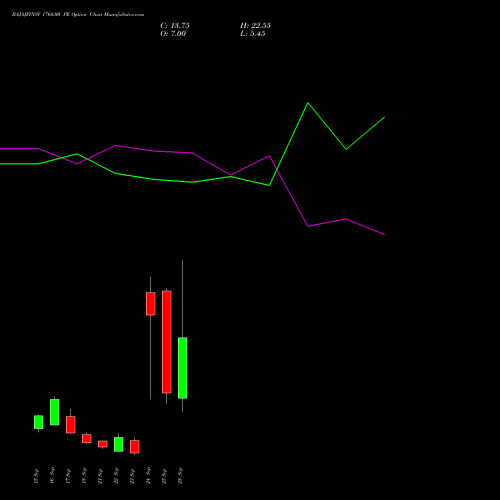Select the 25 Sep date label
This screenshot has height=500, width=500.
pyautogui.click(x=164, y=476)
